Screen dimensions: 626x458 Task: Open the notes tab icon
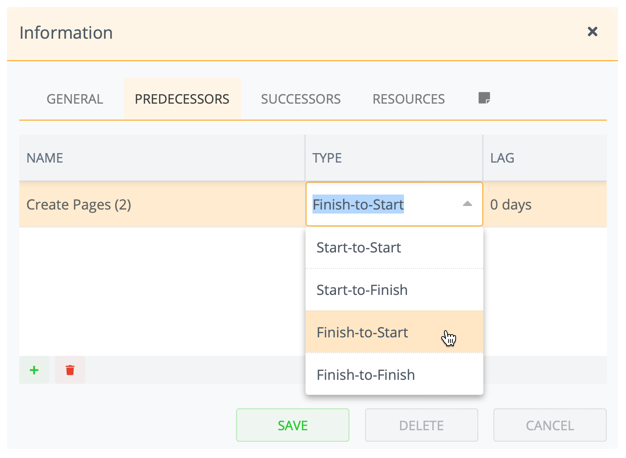484,98
